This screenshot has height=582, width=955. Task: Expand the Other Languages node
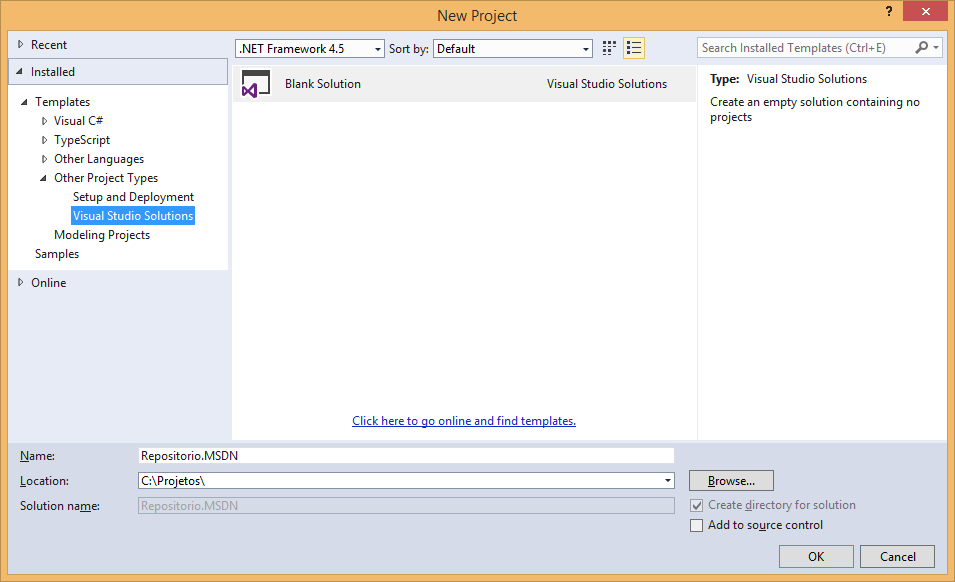(44, 159)
